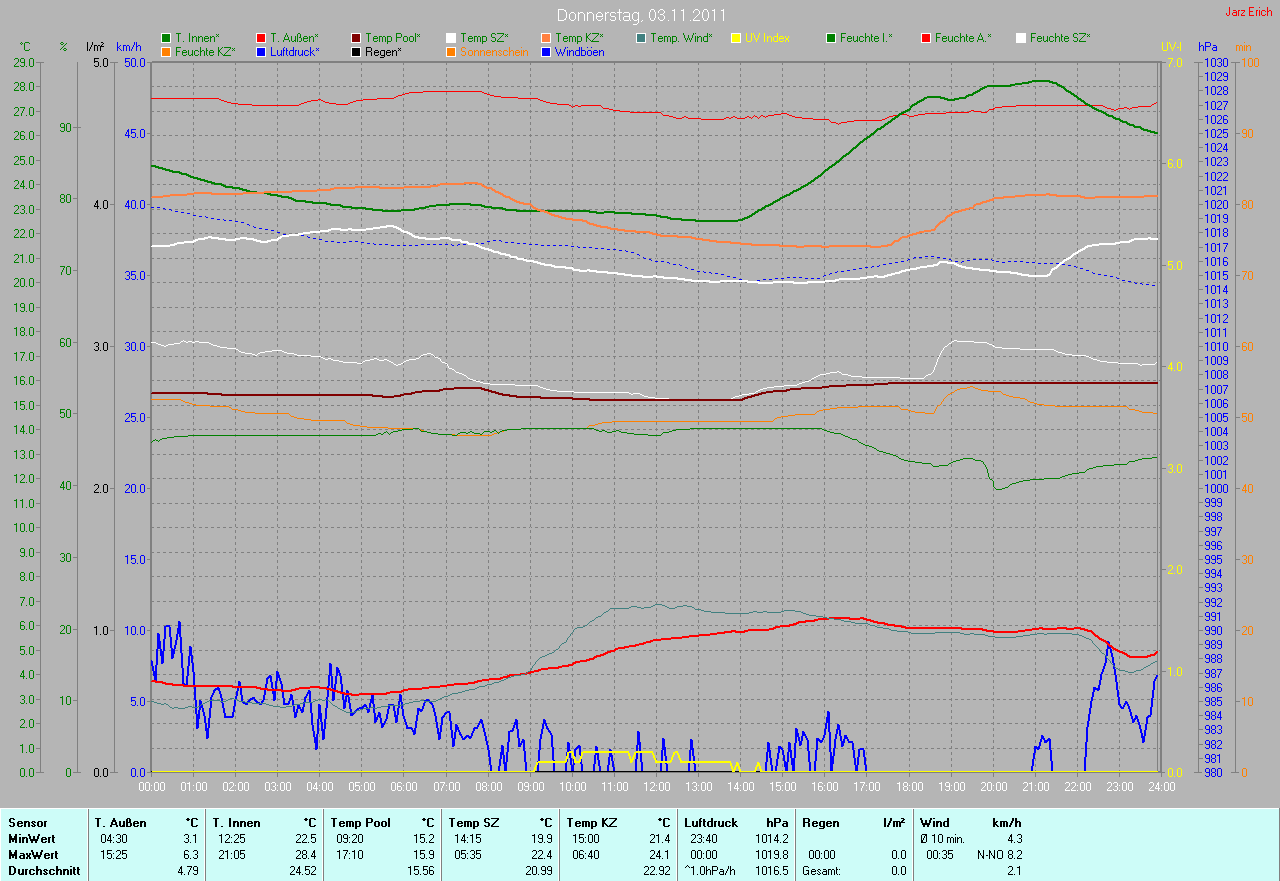Click the red T. Außen legend square

[x=261, y=38]
